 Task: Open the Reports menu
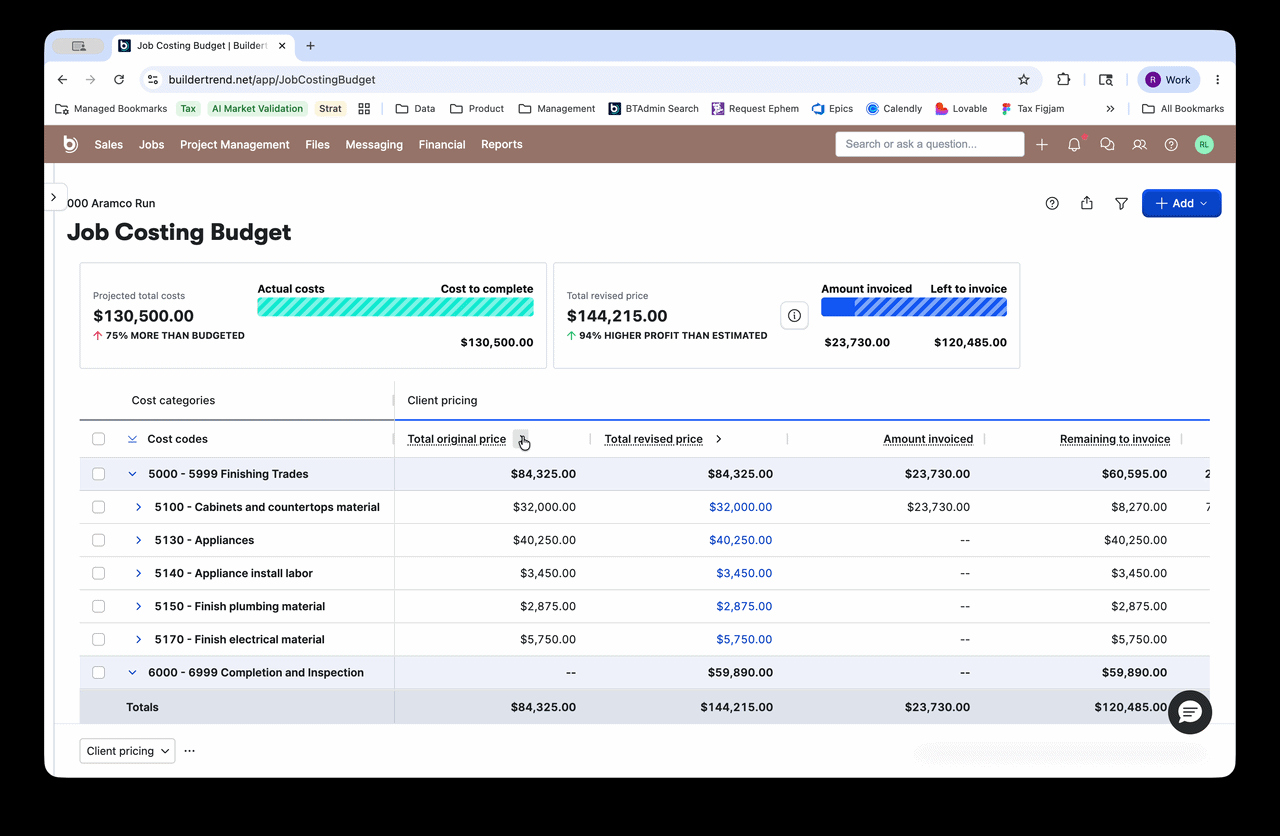pos(502,145)
